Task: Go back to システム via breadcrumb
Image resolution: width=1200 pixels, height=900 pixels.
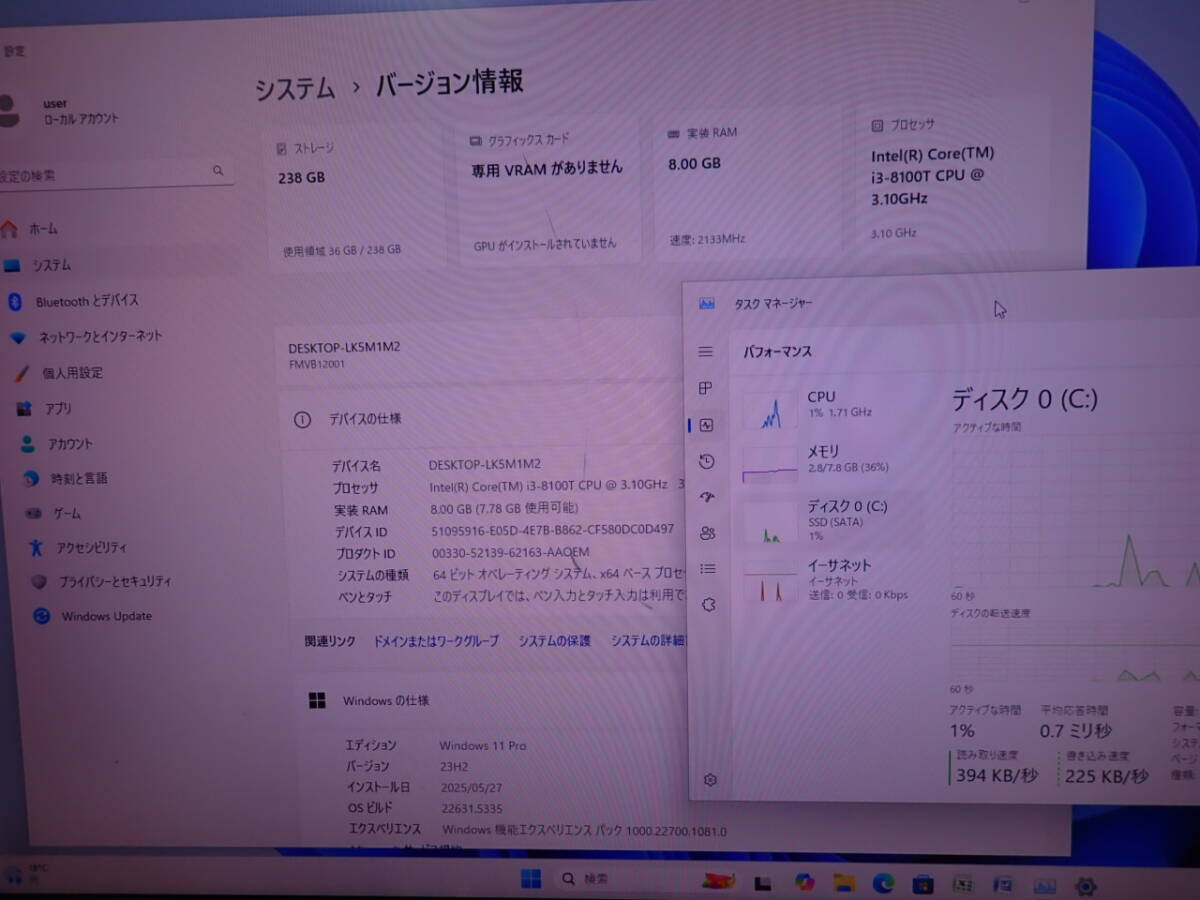Action: click(x=295, y=88)
